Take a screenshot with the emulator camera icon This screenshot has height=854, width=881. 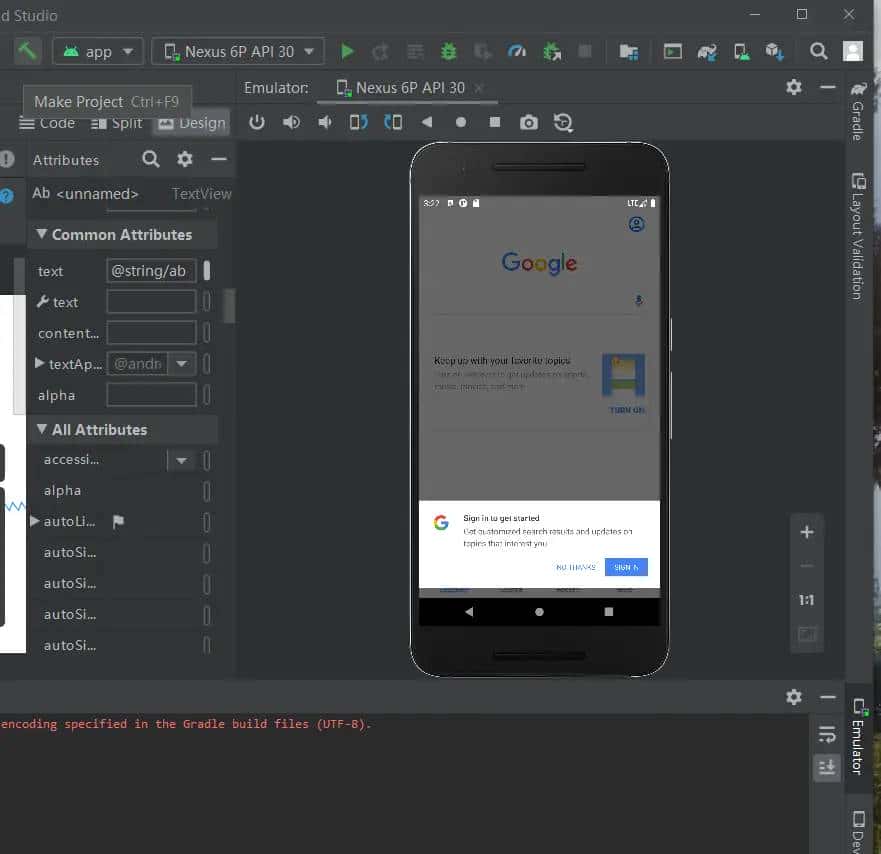(529, 122)
